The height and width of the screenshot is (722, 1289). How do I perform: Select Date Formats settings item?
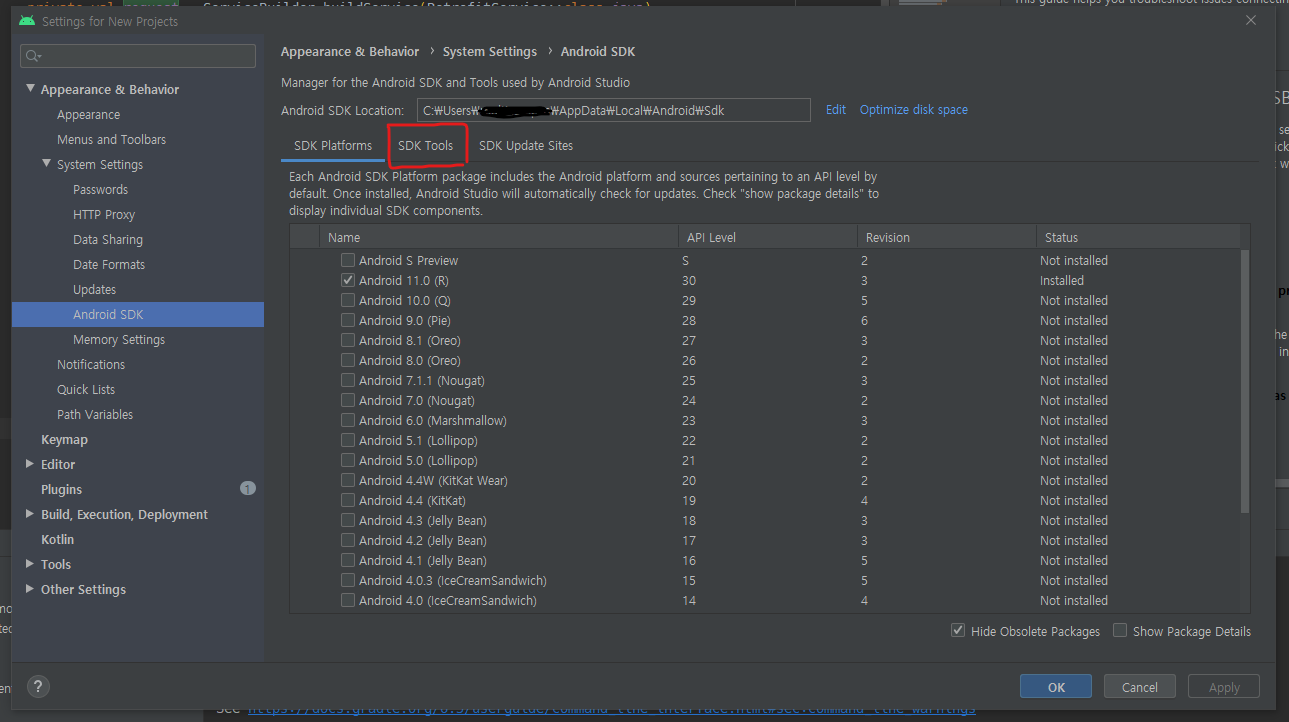coord(109,264)
